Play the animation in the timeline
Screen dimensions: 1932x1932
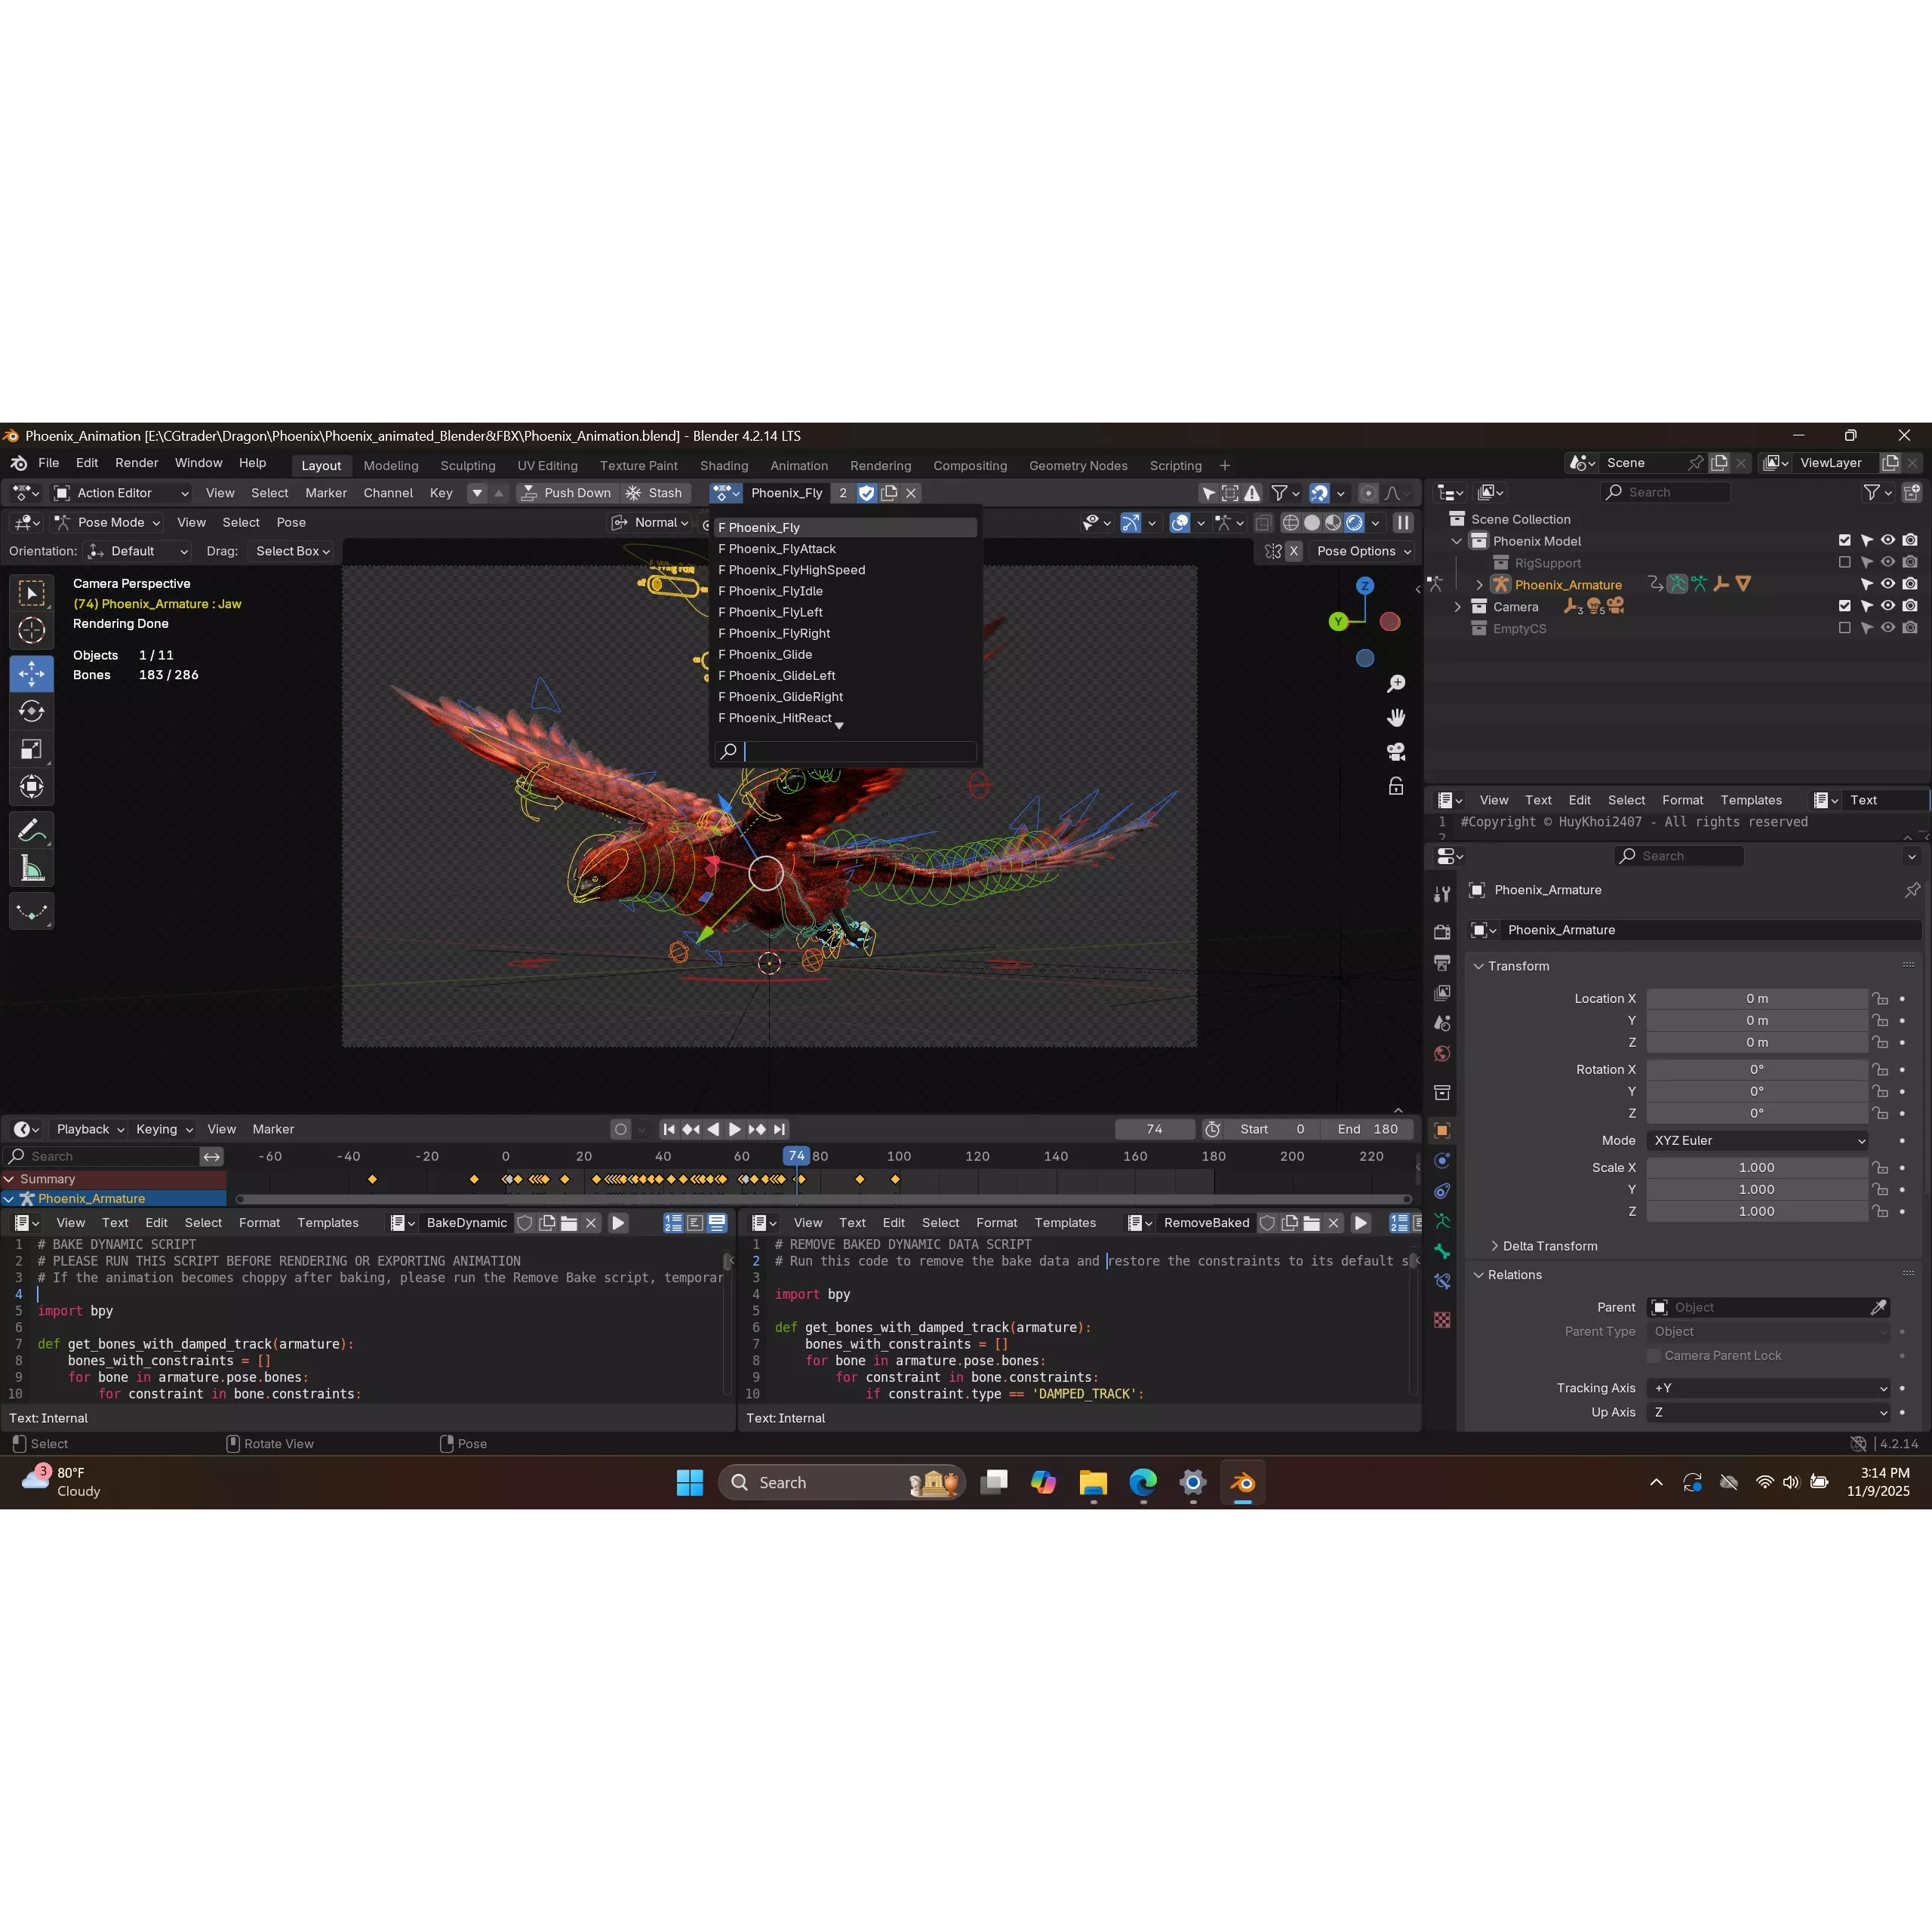pos(733,1129)
